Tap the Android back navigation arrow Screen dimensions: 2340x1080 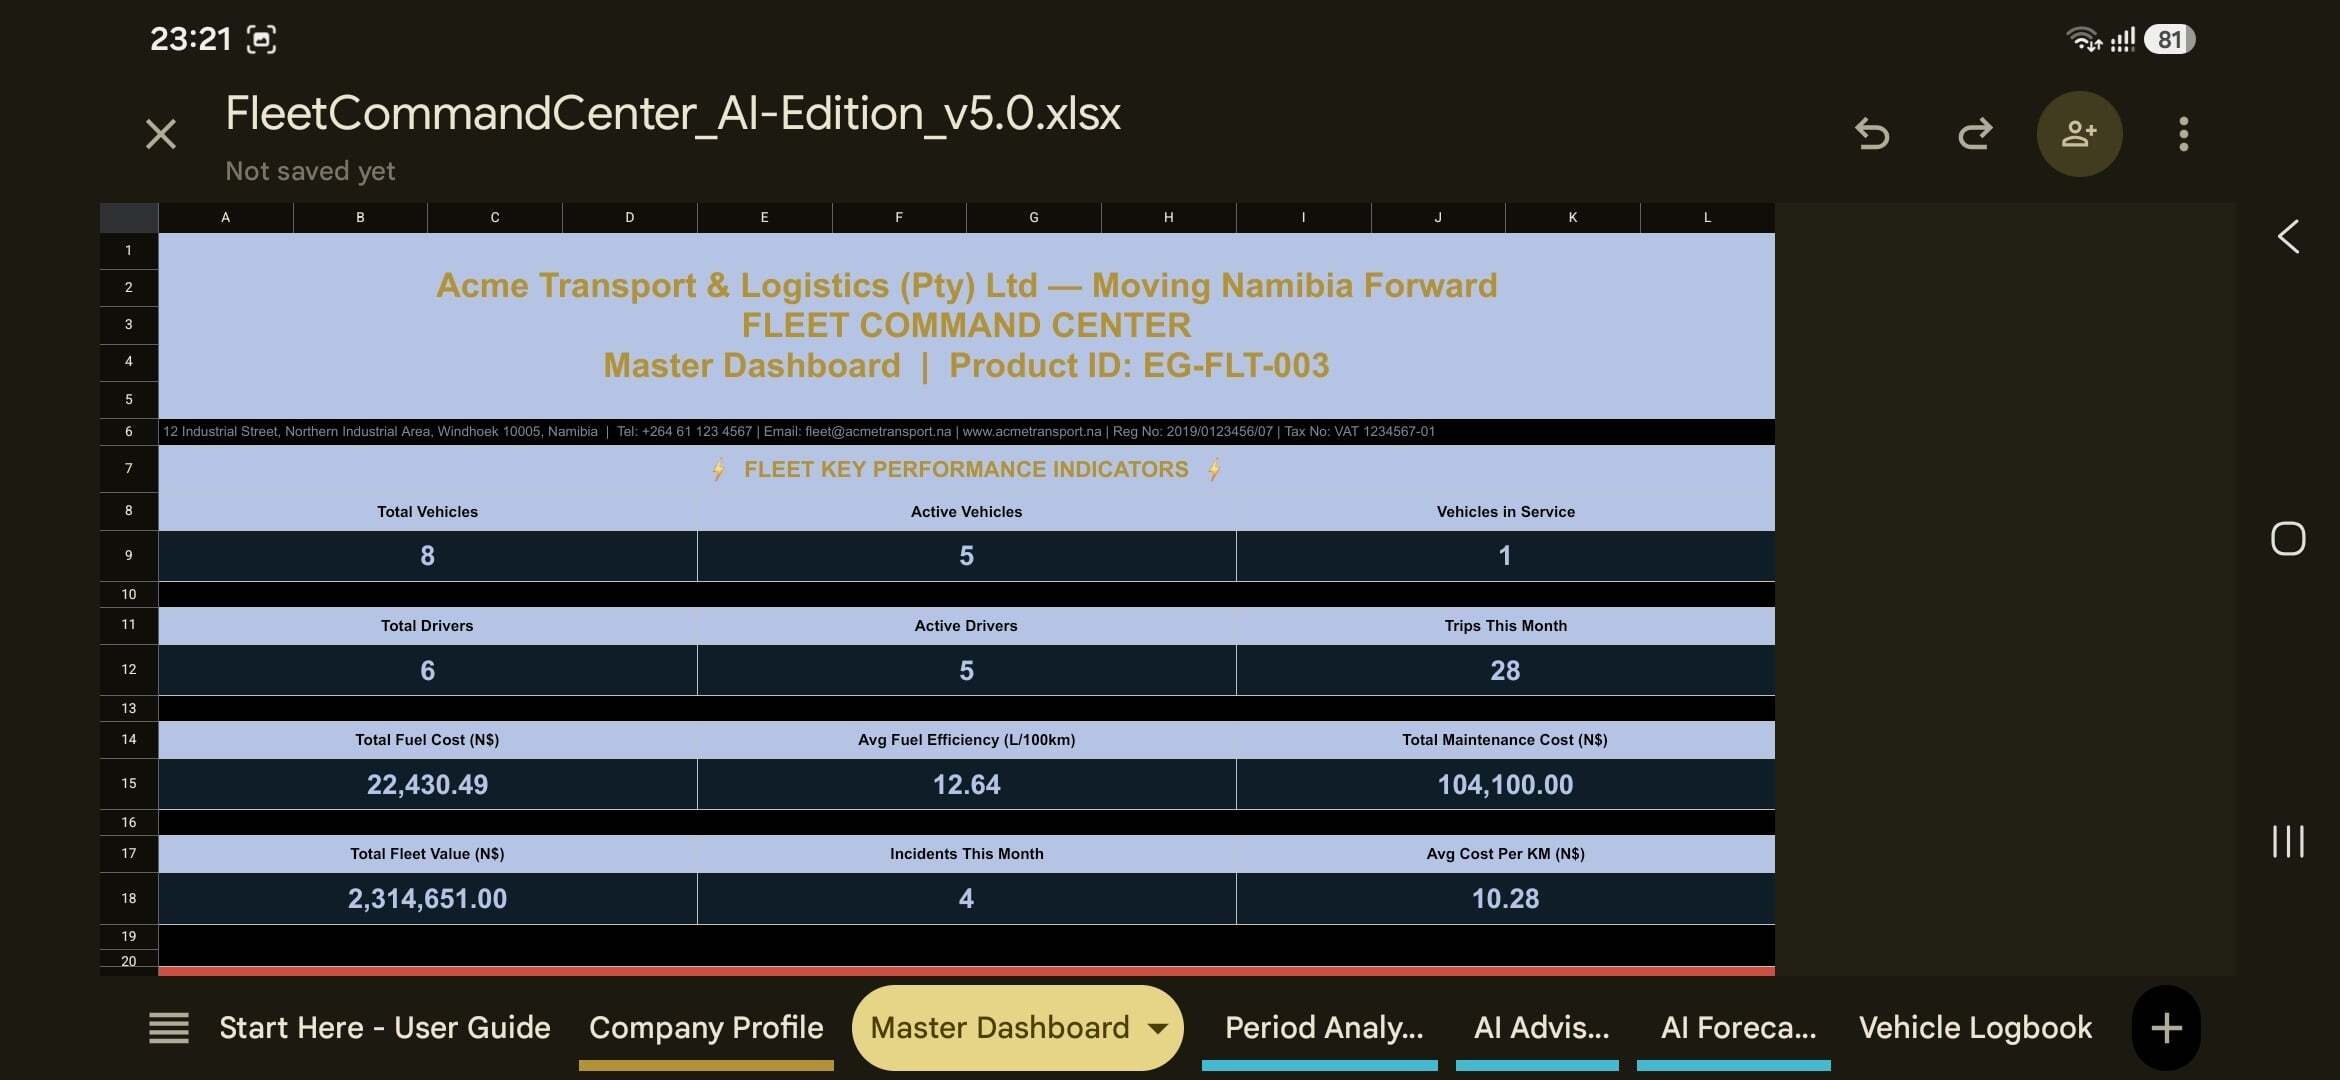2288,237
